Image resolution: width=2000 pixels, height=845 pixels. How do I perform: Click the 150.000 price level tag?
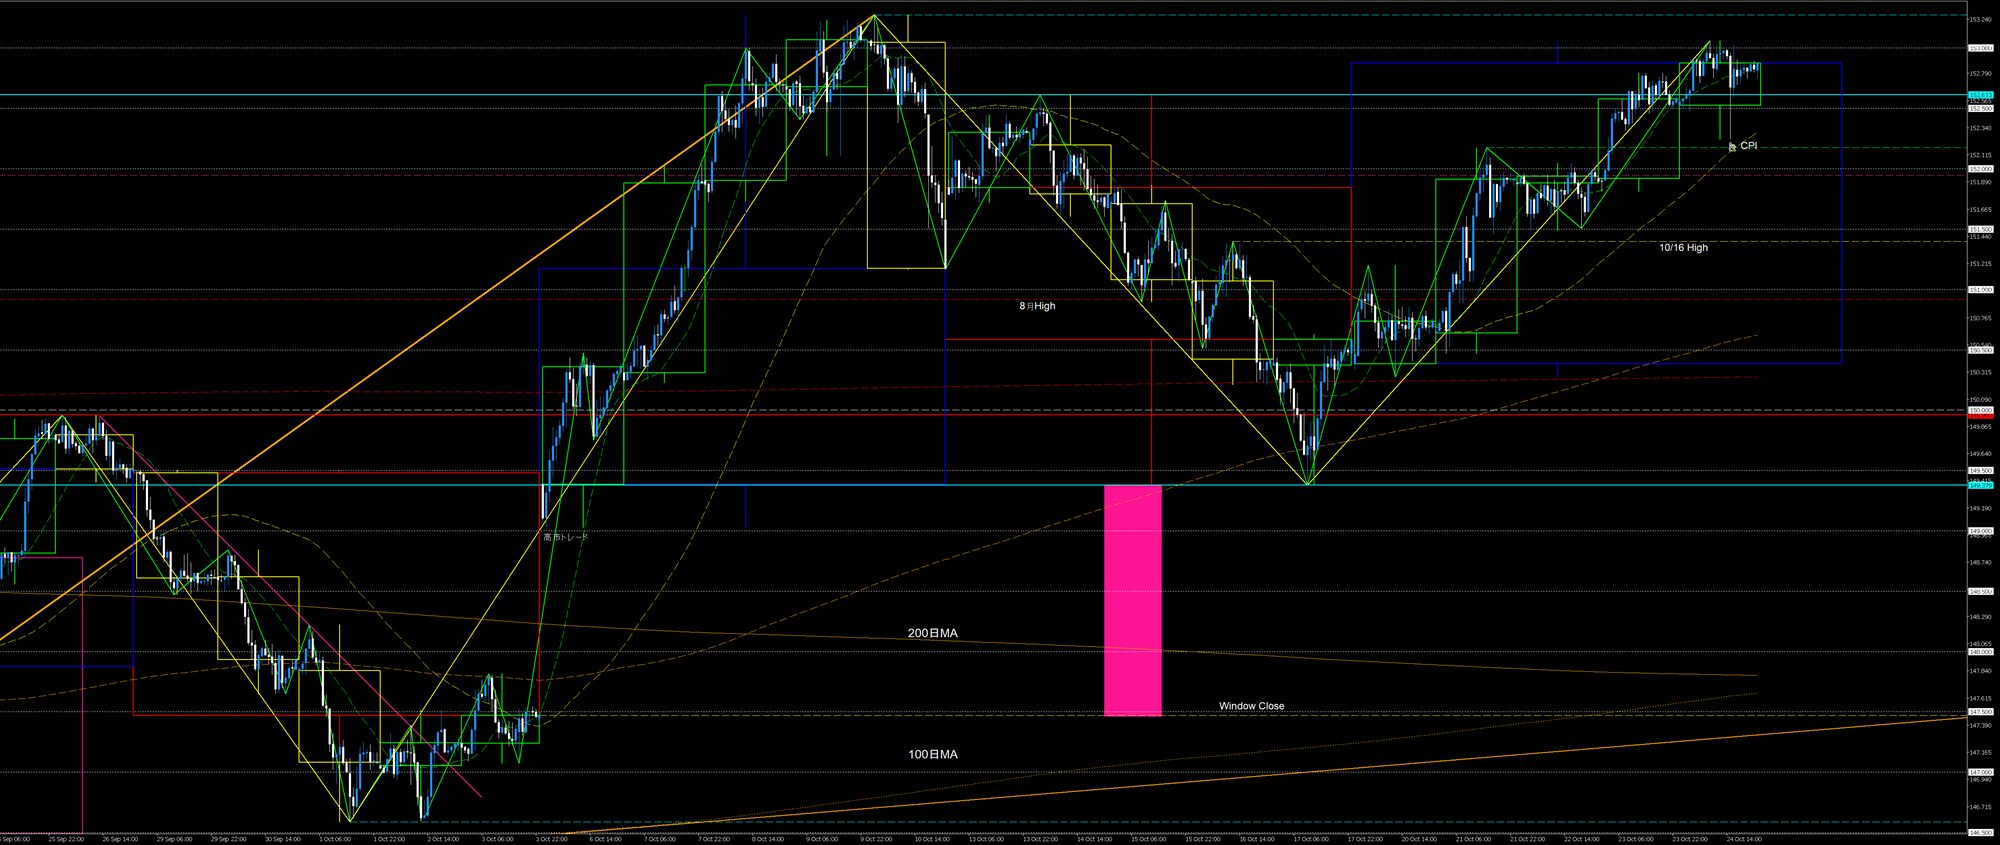(1980, 410)
